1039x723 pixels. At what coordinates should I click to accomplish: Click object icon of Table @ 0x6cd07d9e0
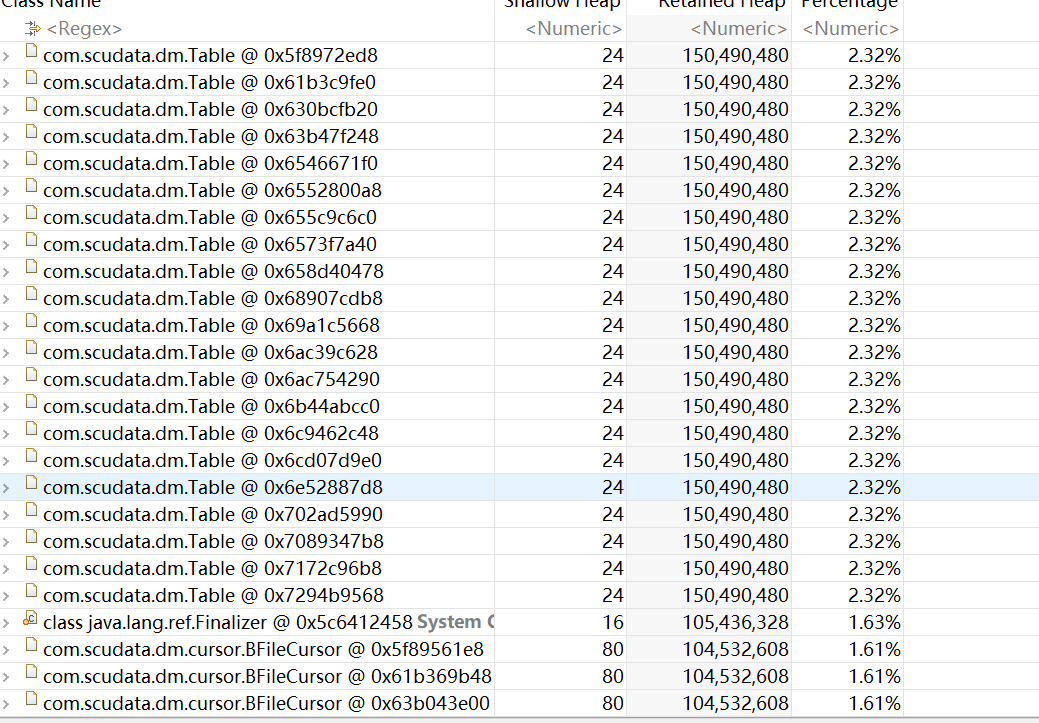point(31,457)
